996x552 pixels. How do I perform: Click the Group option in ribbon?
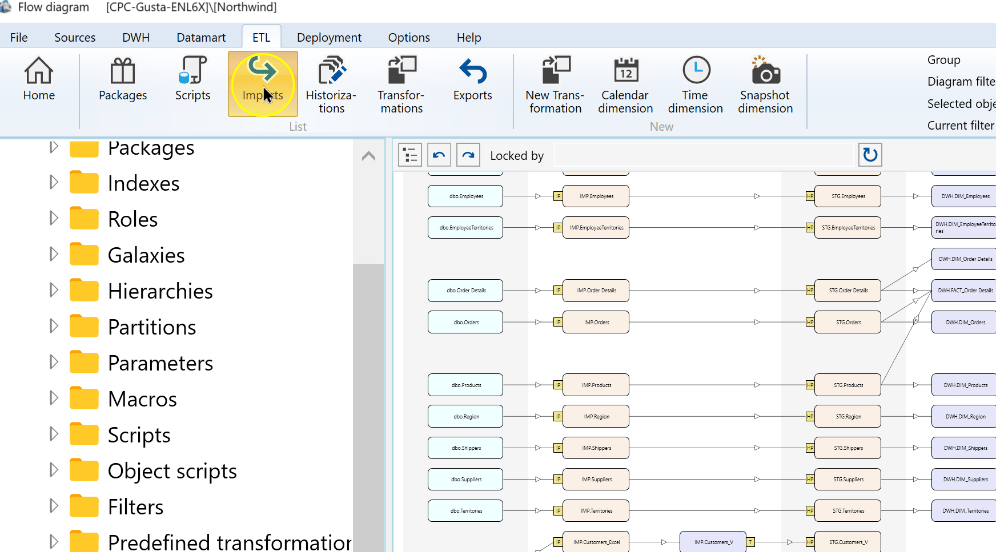click(943, 60)
